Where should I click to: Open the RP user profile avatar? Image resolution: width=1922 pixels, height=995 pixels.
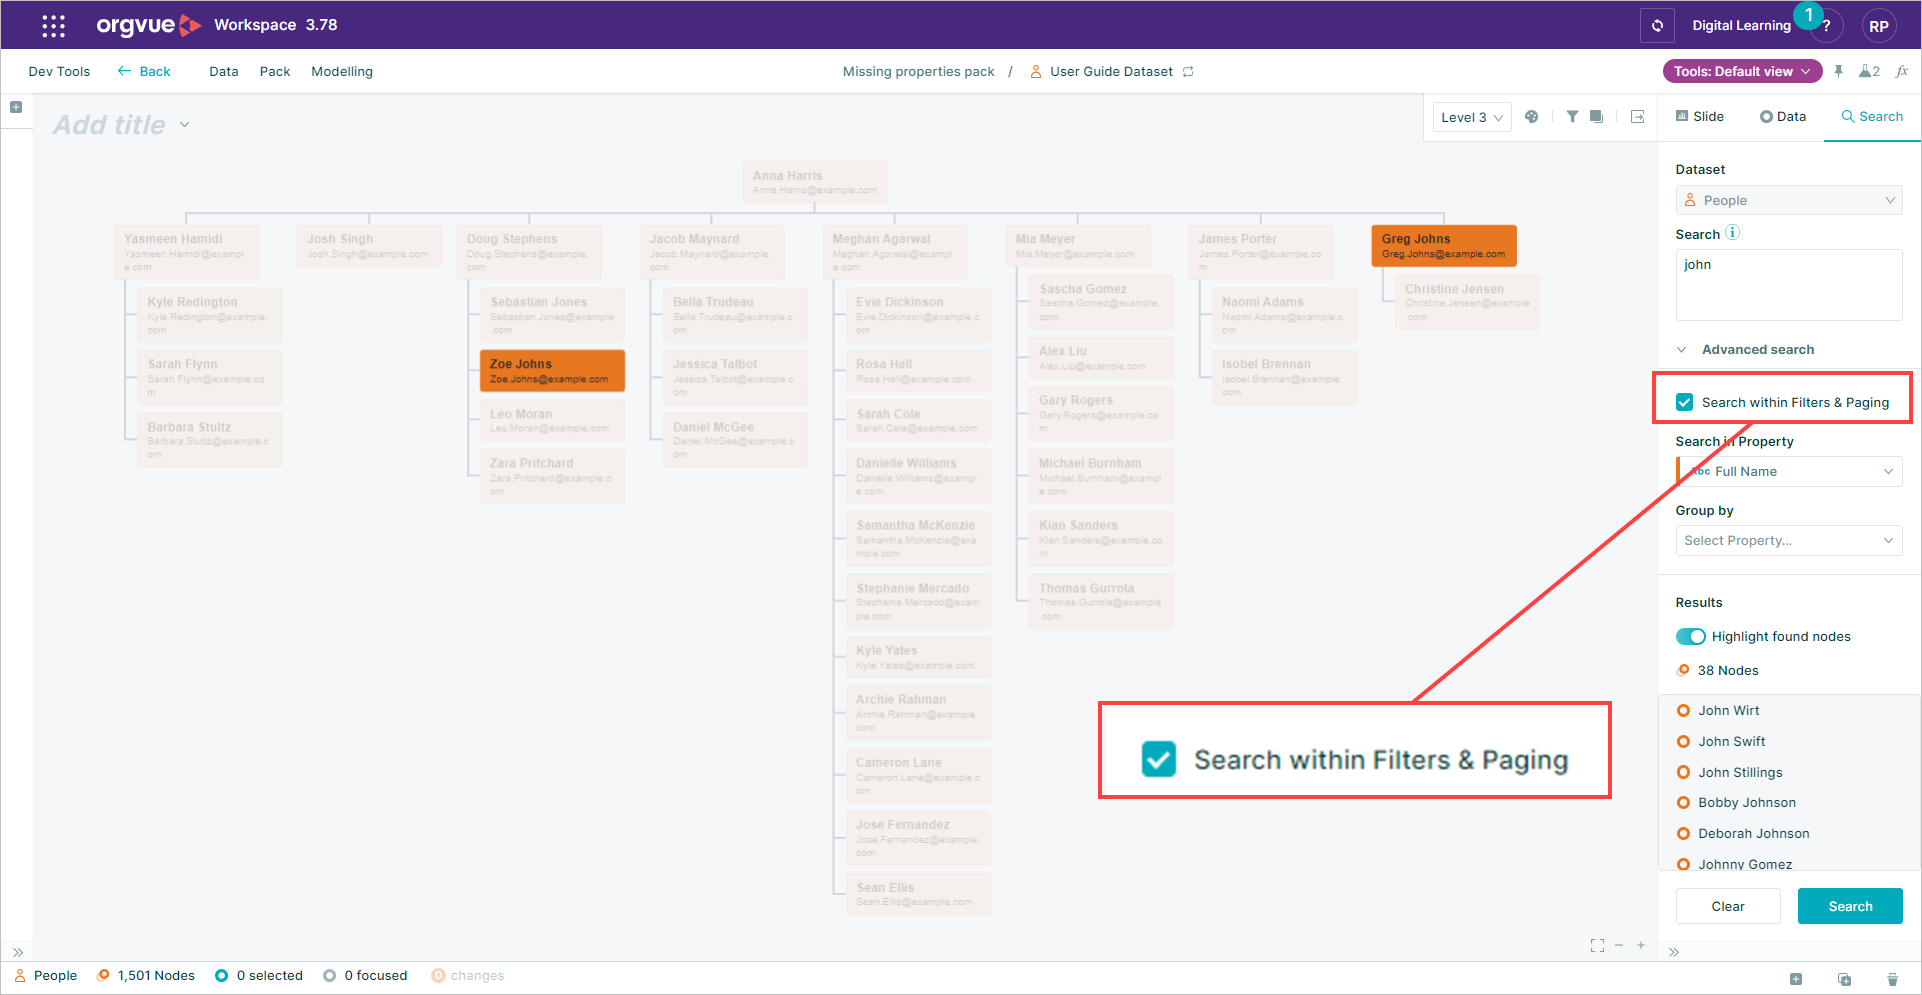point(1879,26)
